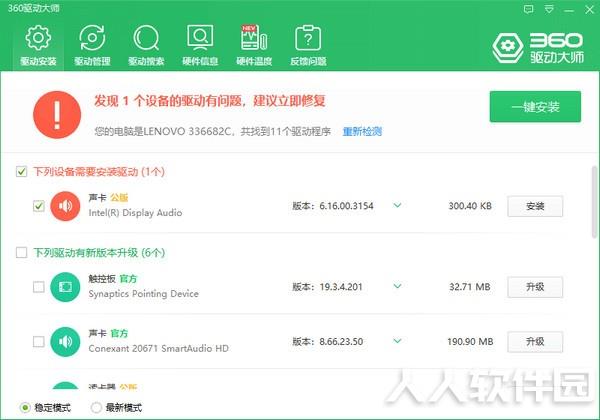Viewport: 600px width, 420px height.
Task: Click 升级 for Conexant SmartAudio HD
Action: 535,342
